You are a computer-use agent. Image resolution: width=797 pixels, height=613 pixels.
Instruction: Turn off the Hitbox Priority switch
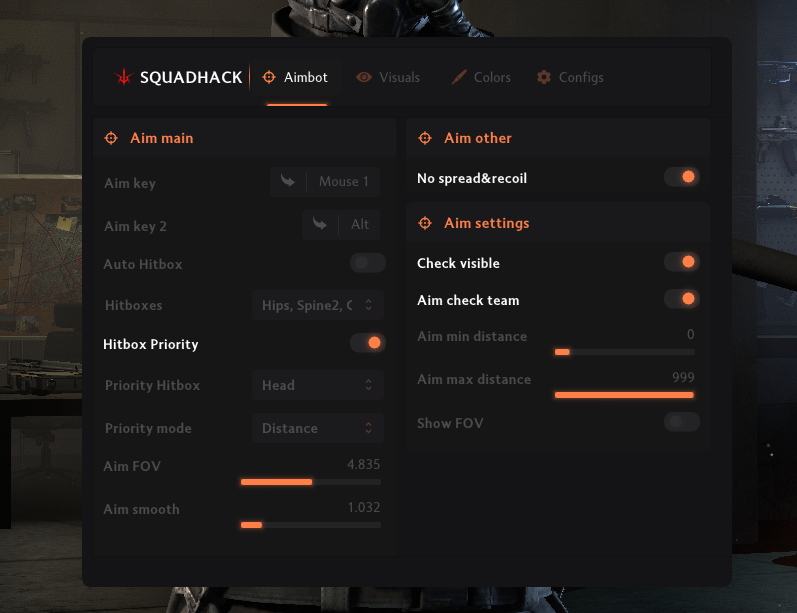[367, 343]
